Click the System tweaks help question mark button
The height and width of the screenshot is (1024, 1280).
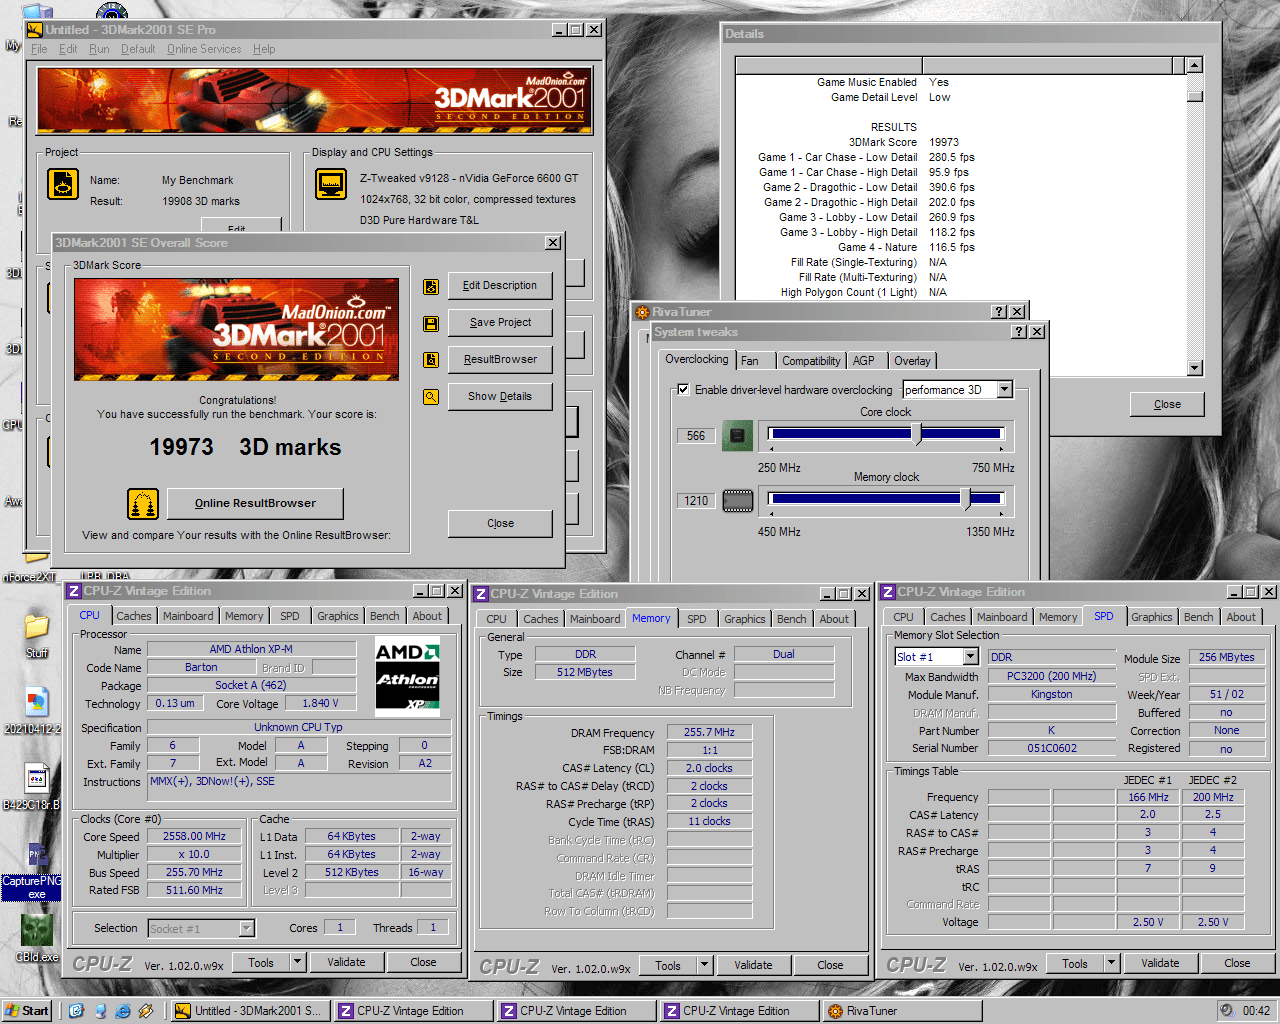(1019, 332)
